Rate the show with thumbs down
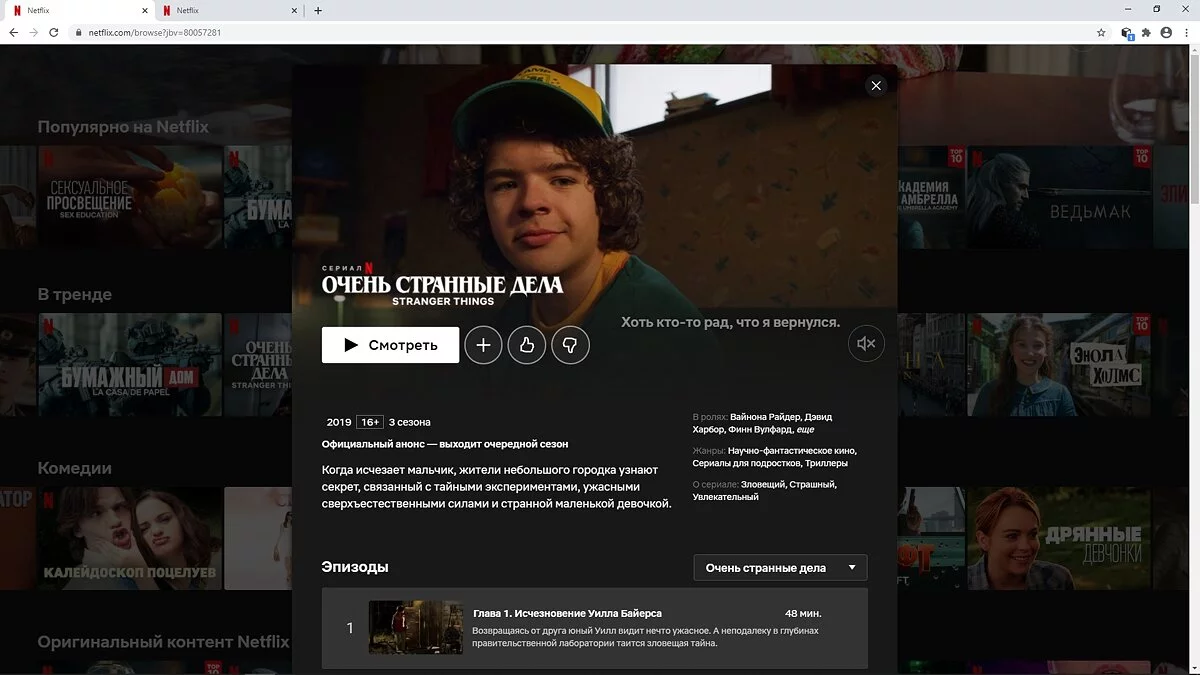 pos(571,345)
